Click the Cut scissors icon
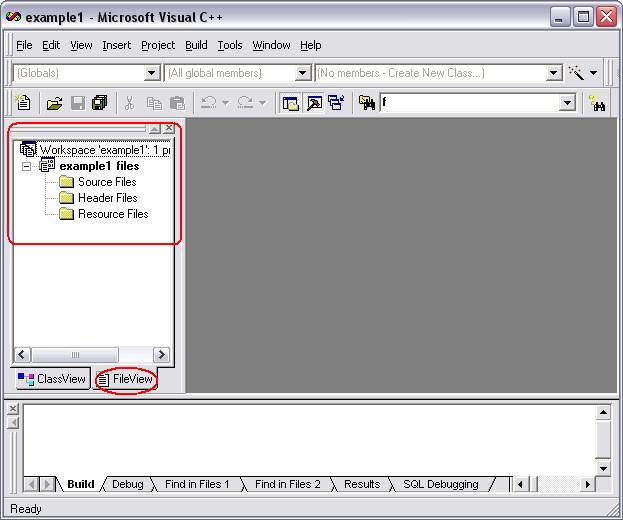Screen dimensions: 623x520 click(x=129, y=103)
